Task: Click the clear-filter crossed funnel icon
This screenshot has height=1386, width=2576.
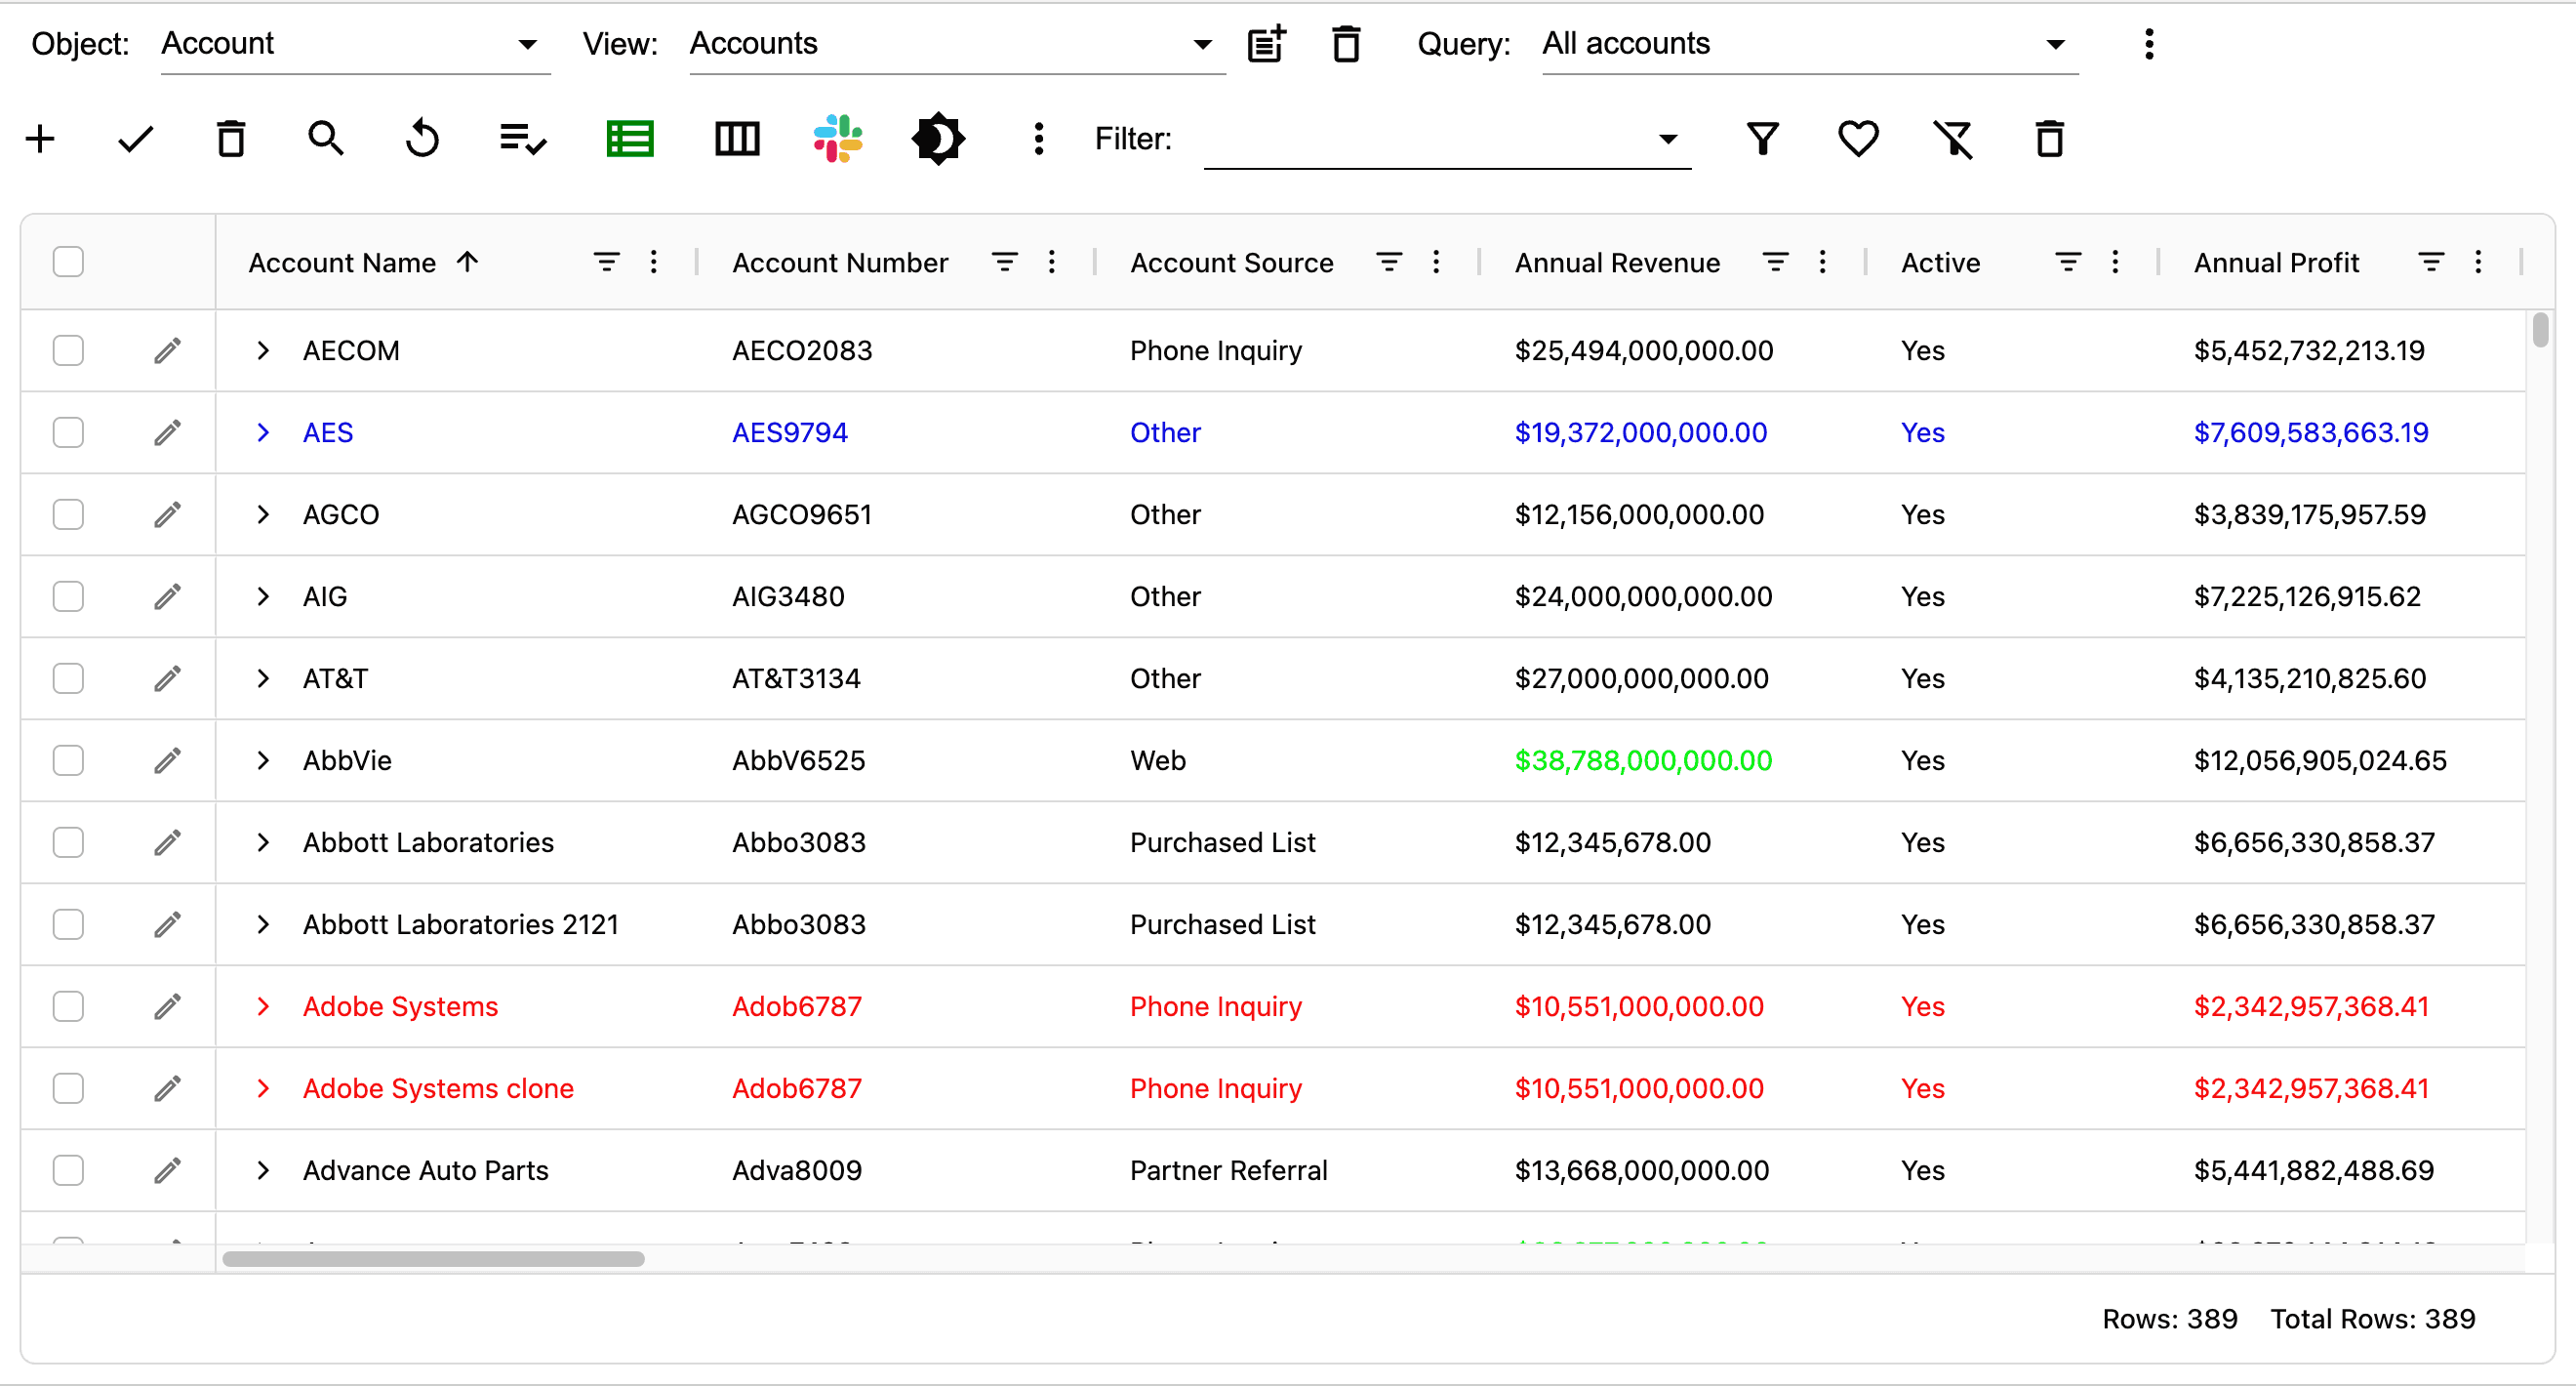Action: pos(1953,139)
